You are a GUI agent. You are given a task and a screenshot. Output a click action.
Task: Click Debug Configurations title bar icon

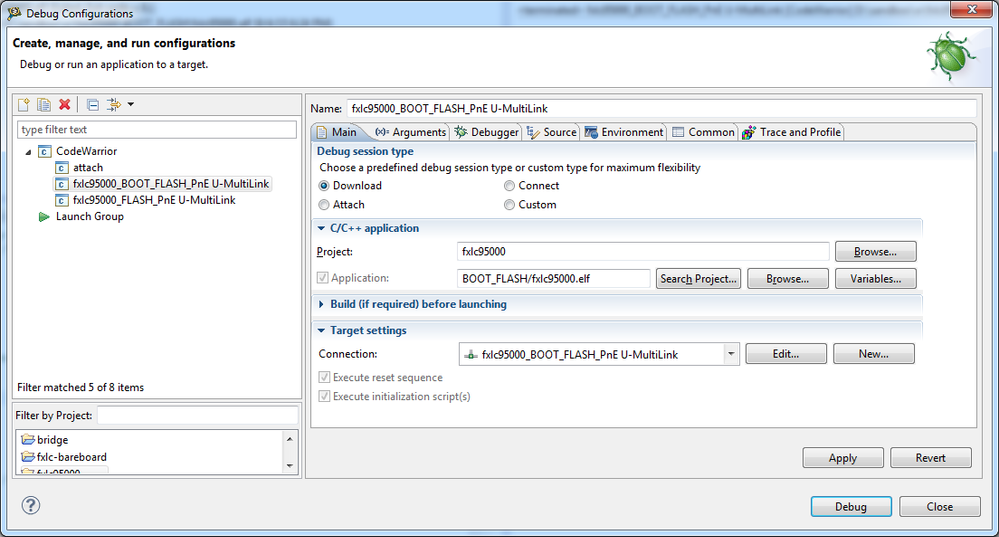click(x=14, y=13)
